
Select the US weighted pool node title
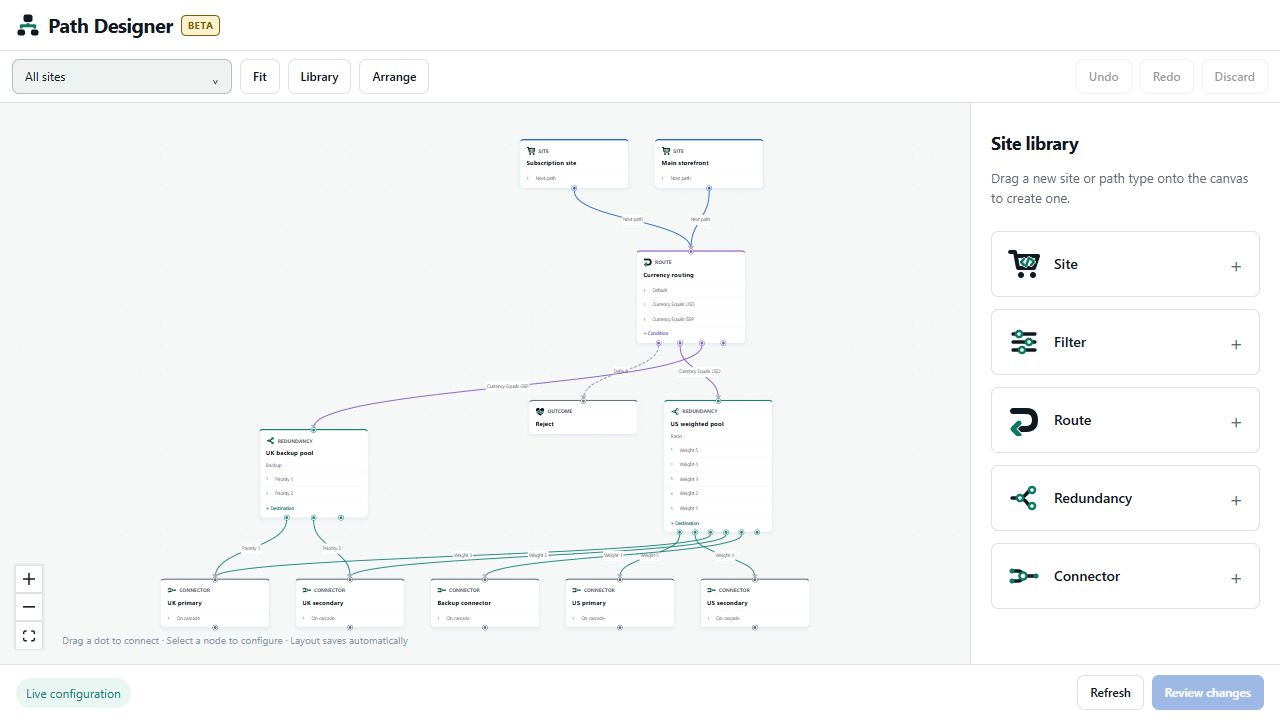[x=697, y=424]
